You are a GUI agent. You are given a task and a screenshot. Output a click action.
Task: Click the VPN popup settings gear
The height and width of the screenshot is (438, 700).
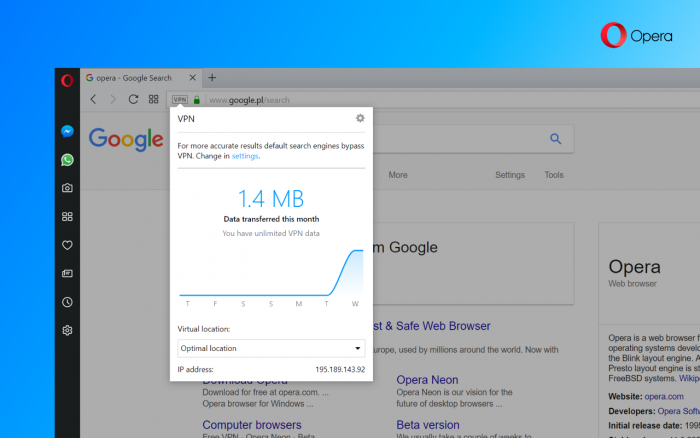360,118
